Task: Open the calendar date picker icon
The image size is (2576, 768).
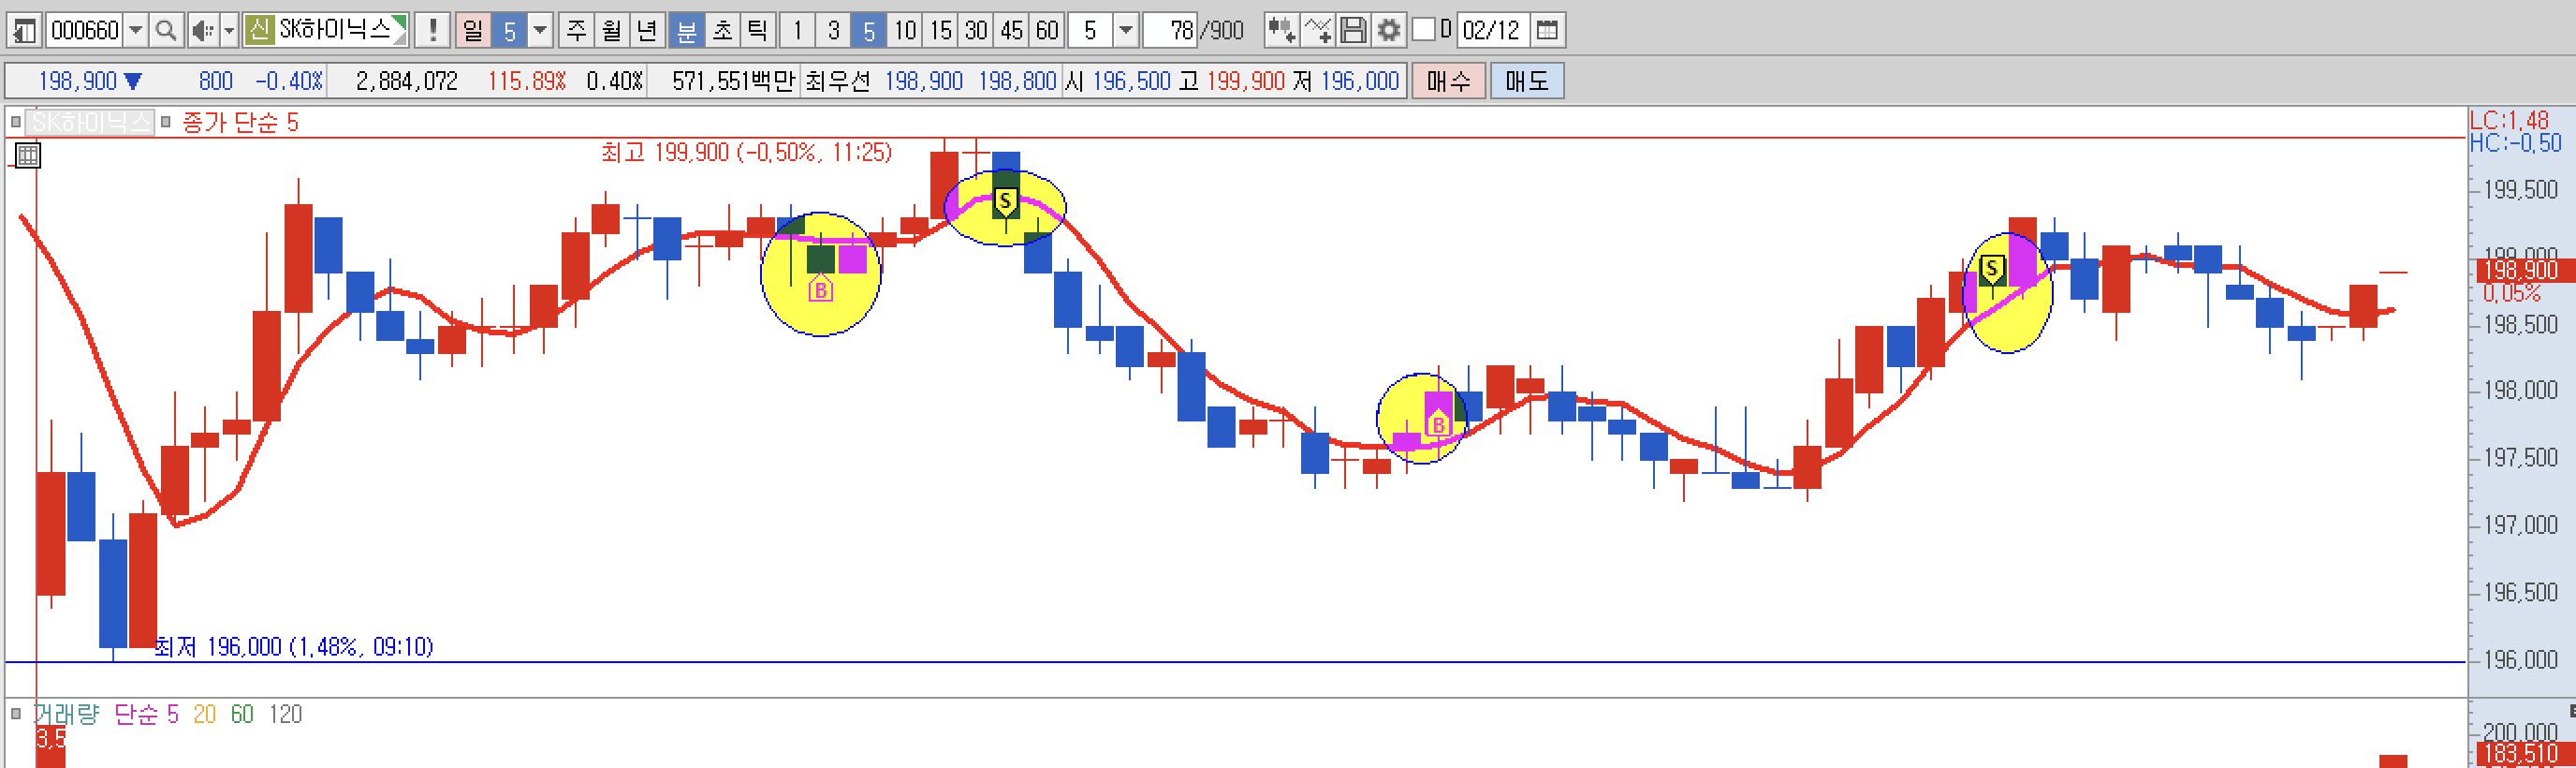Action: point(1547,30)
